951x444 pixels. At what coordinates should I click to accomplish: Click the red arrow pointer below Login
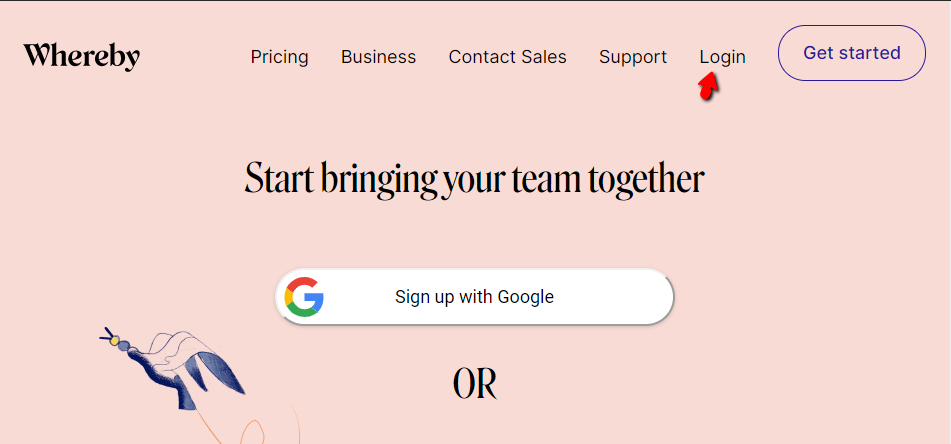coord(708,88)
